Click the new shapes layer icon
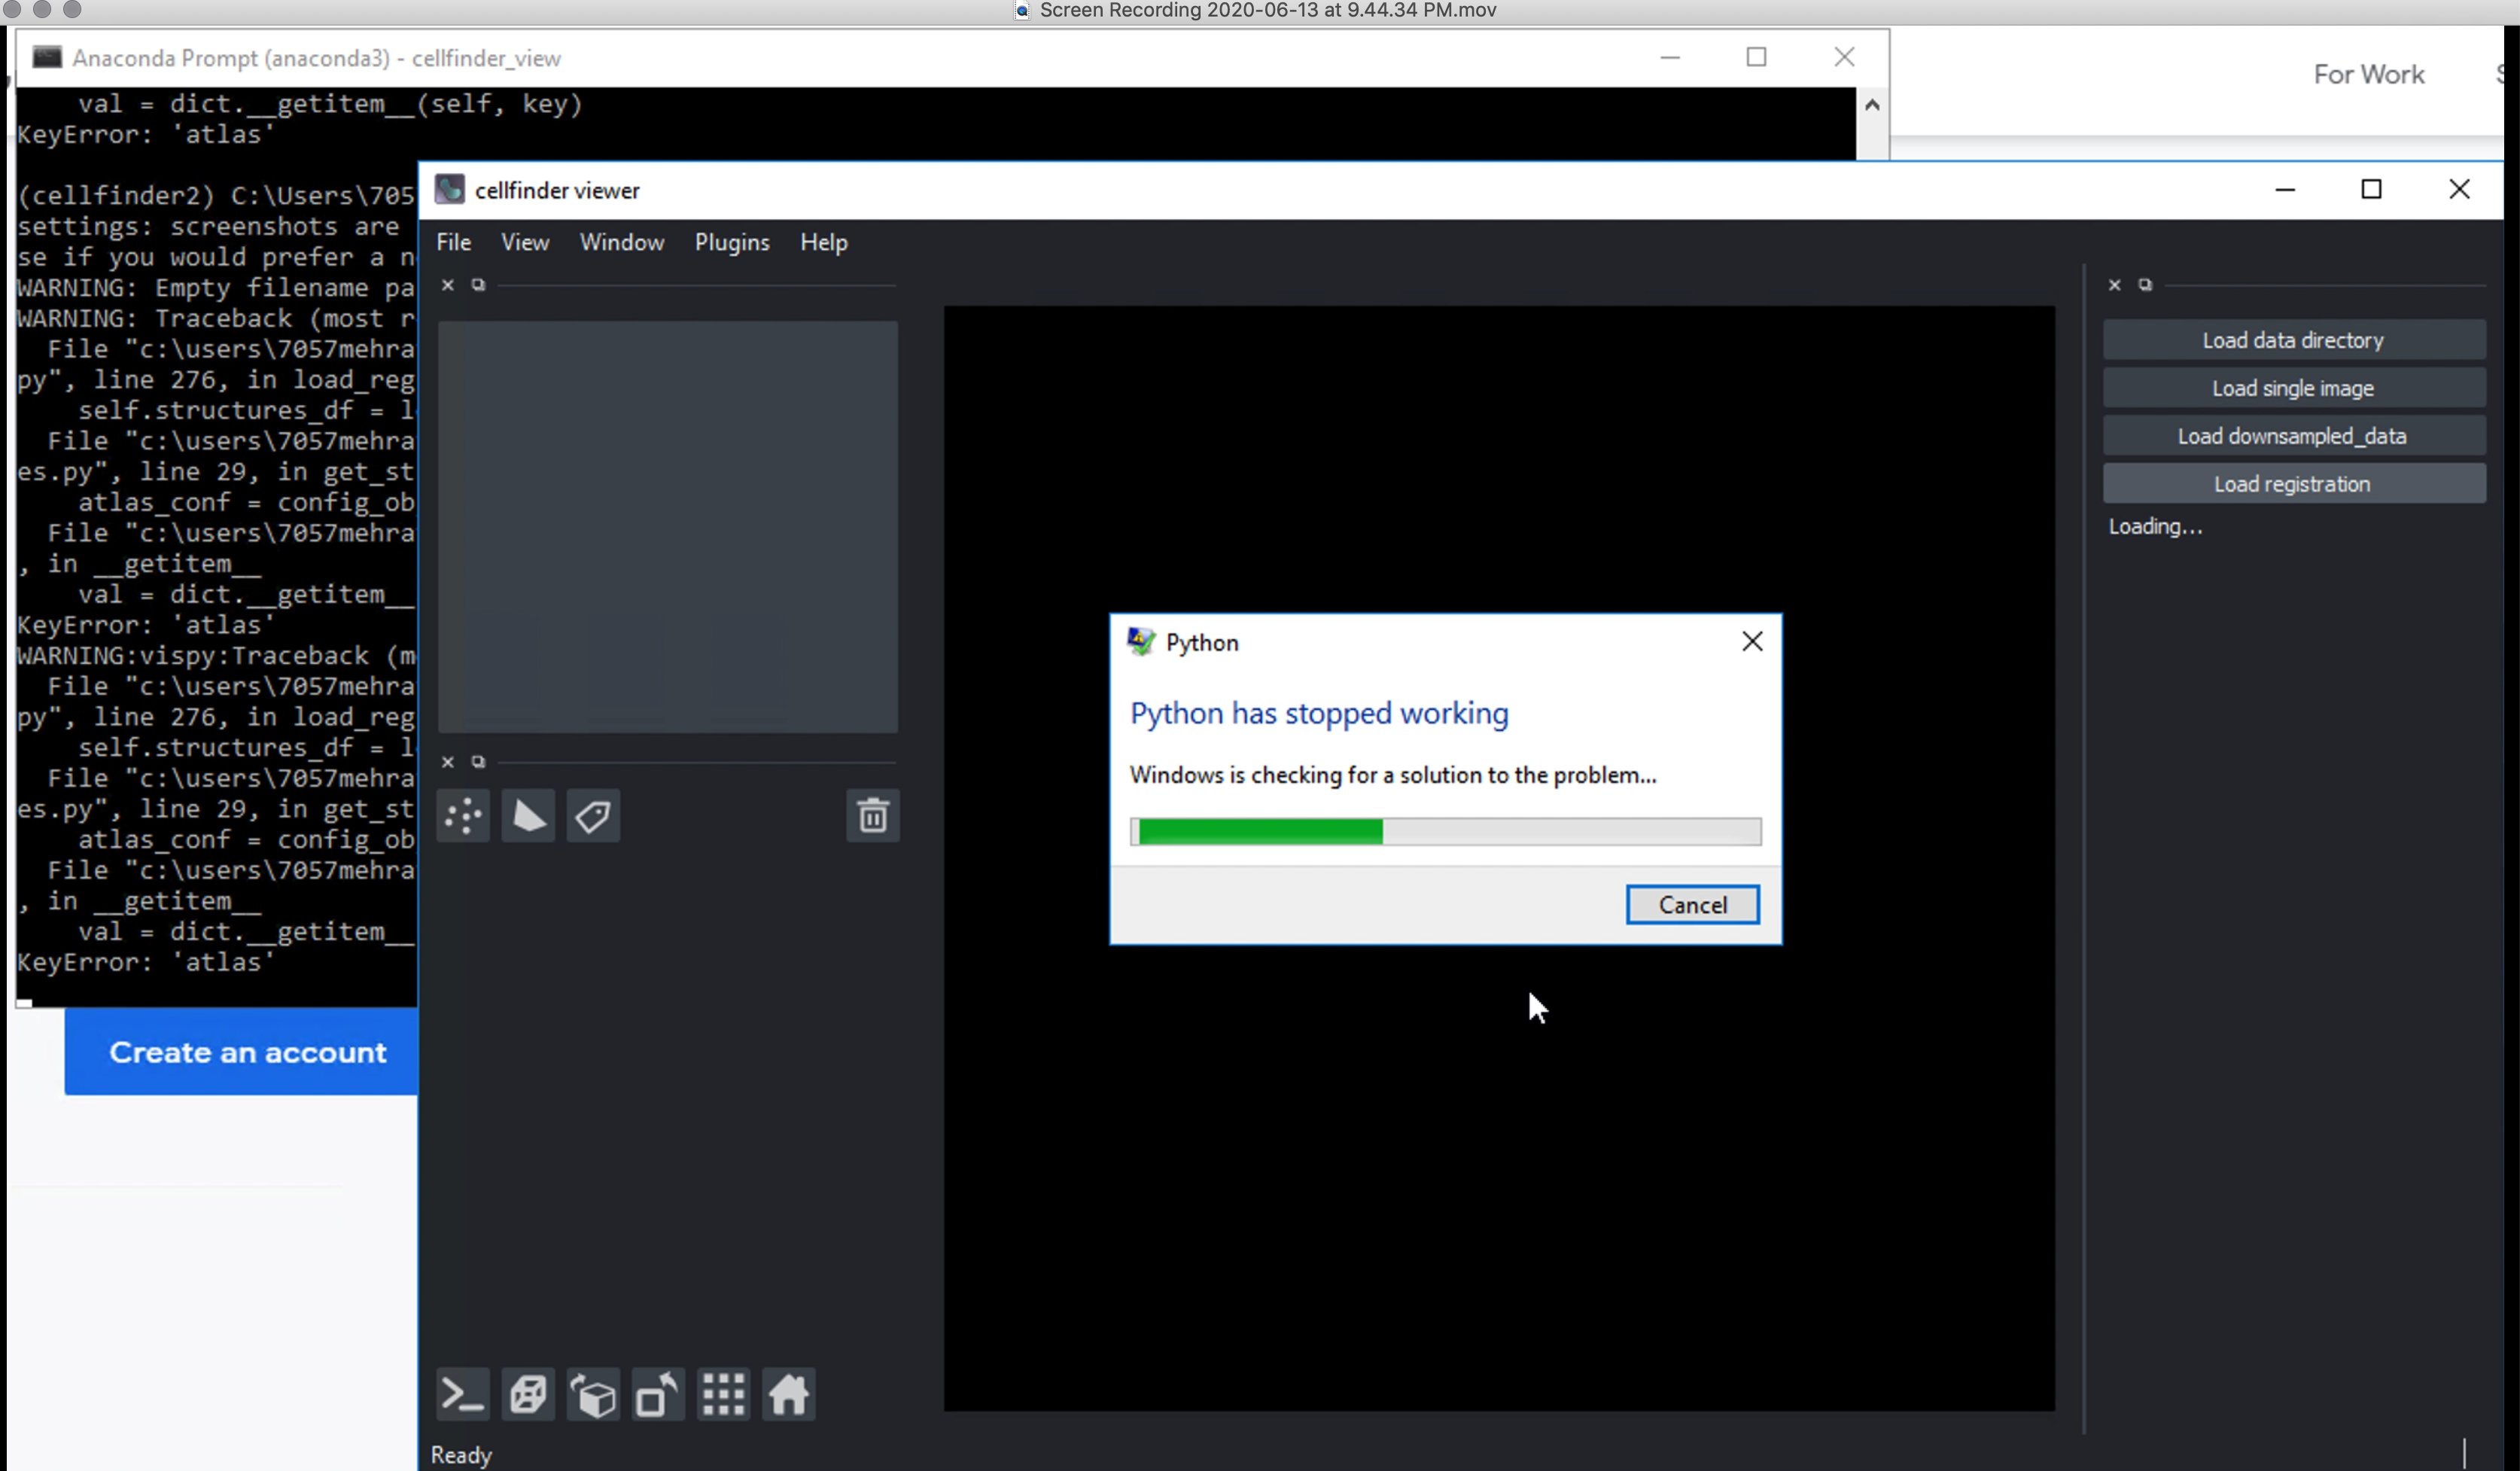 [528, 816]
